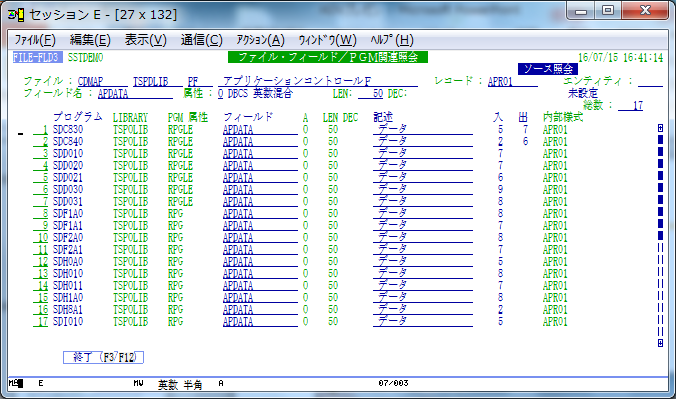The width and height of the screenshot is (676, 399).
Task: Click the LIBRARY column header
Action: (130, 117)
